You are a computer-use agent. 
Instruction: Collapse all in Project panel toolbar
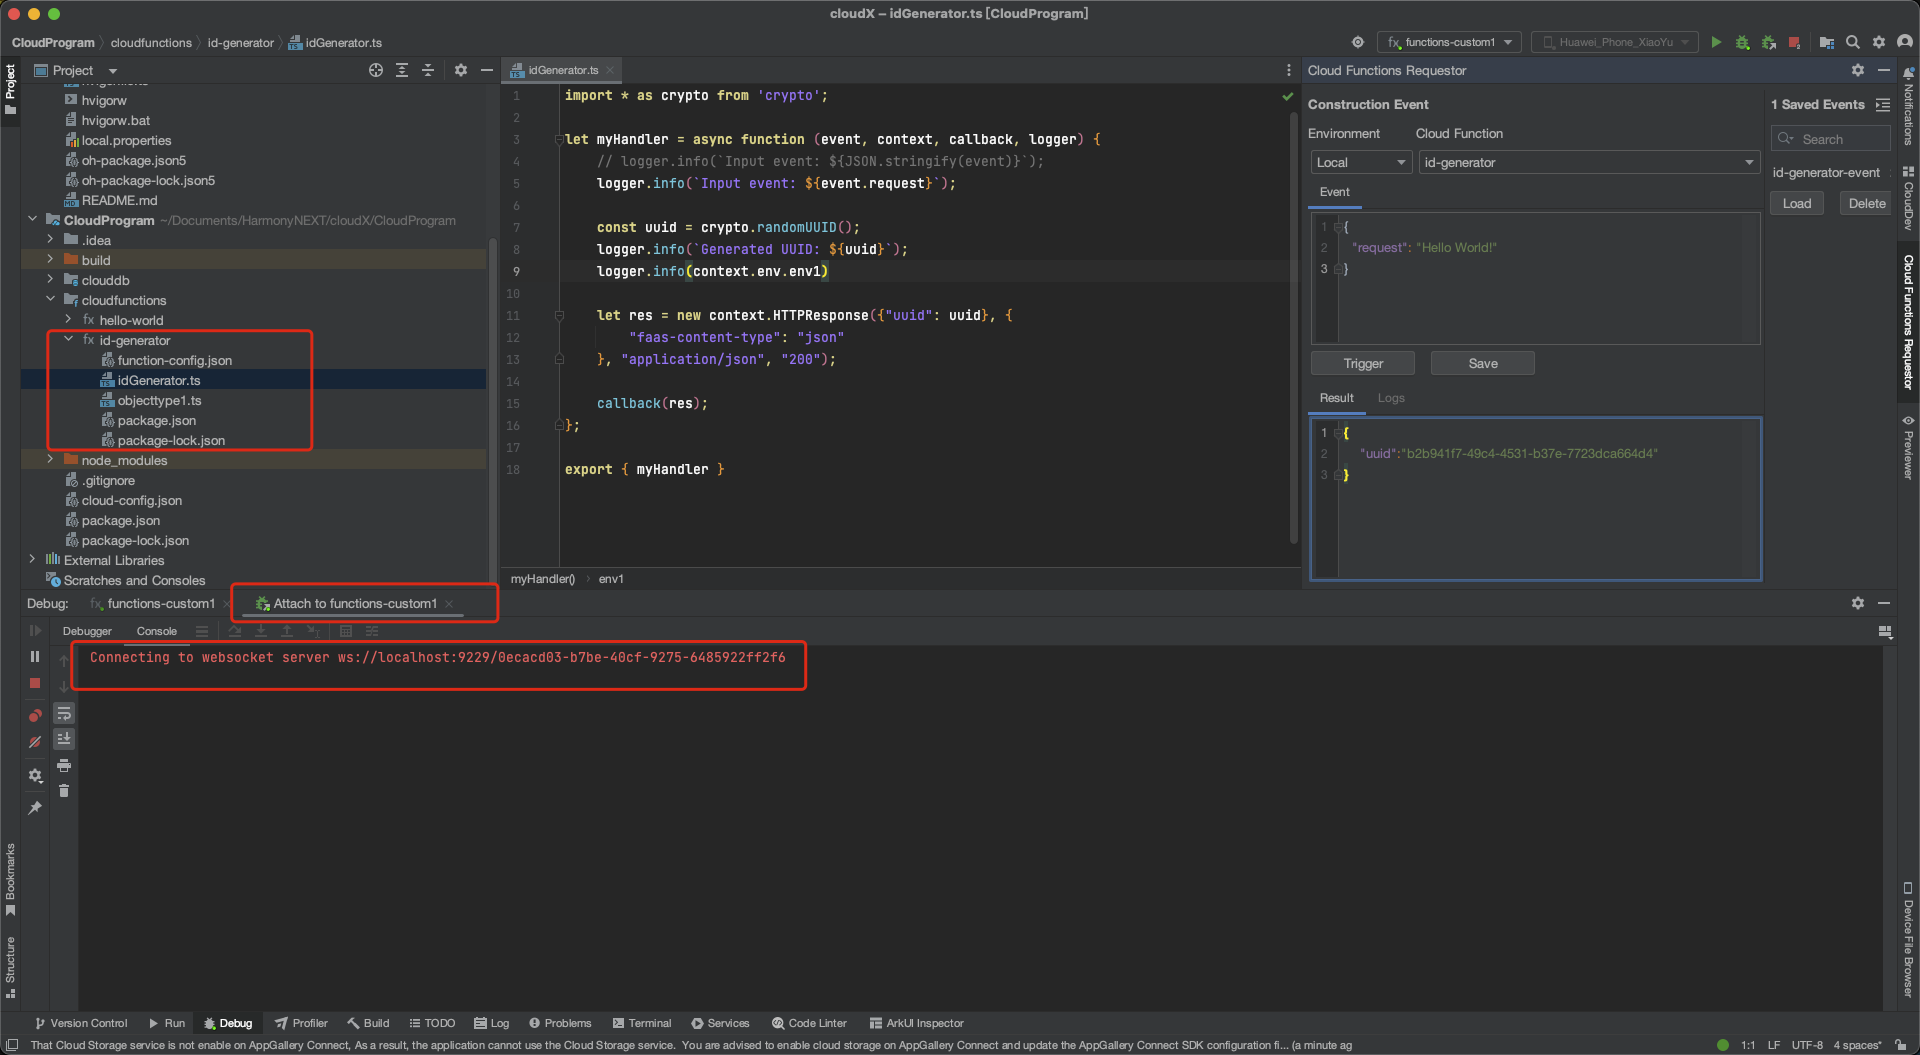[427, 70]
